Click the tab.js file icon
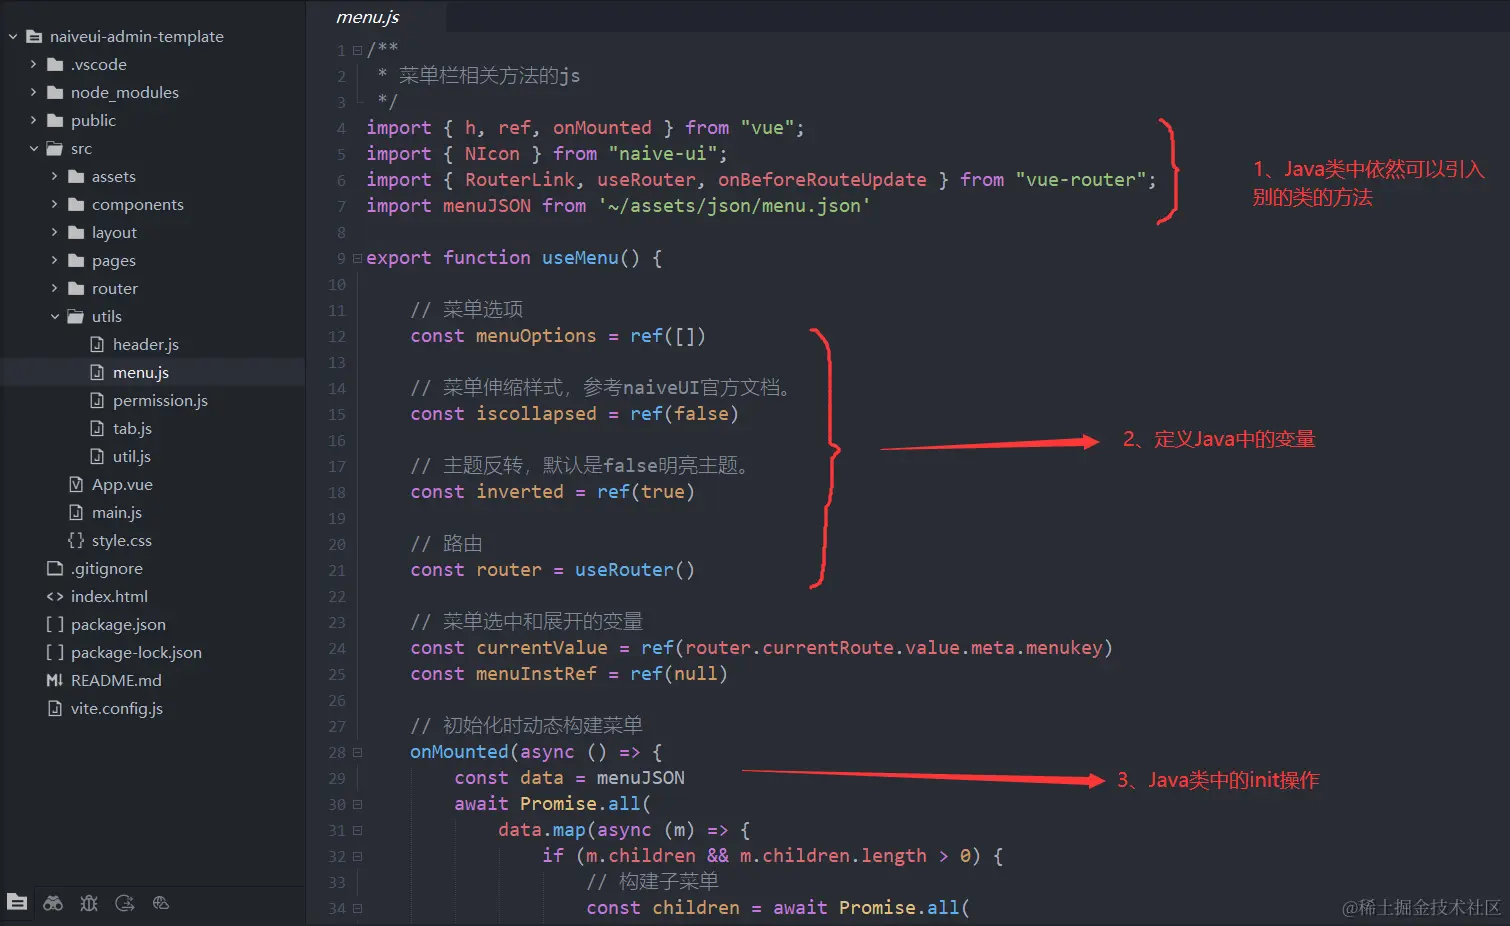The image size is (1510, 926). [97, 428]
